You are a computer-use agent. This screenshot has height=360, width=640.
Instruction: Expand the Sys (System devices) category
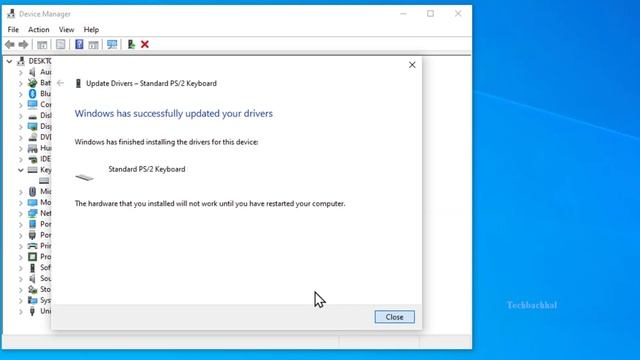click(x=20, y=300)
